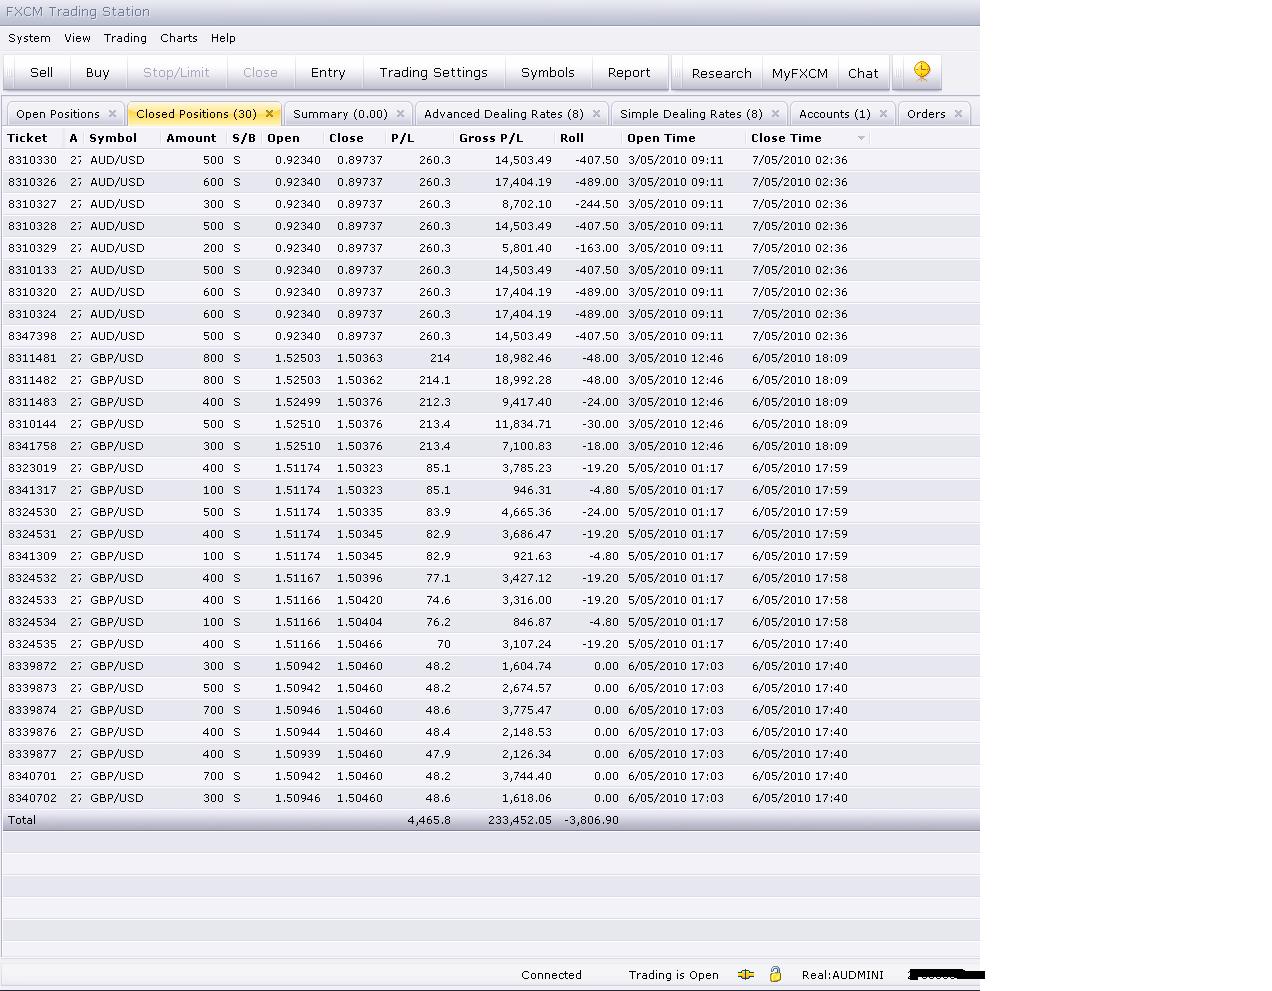1272x991 pixels.
Task: Select ticket 8311482 row
Action: (x=490, y=380)
